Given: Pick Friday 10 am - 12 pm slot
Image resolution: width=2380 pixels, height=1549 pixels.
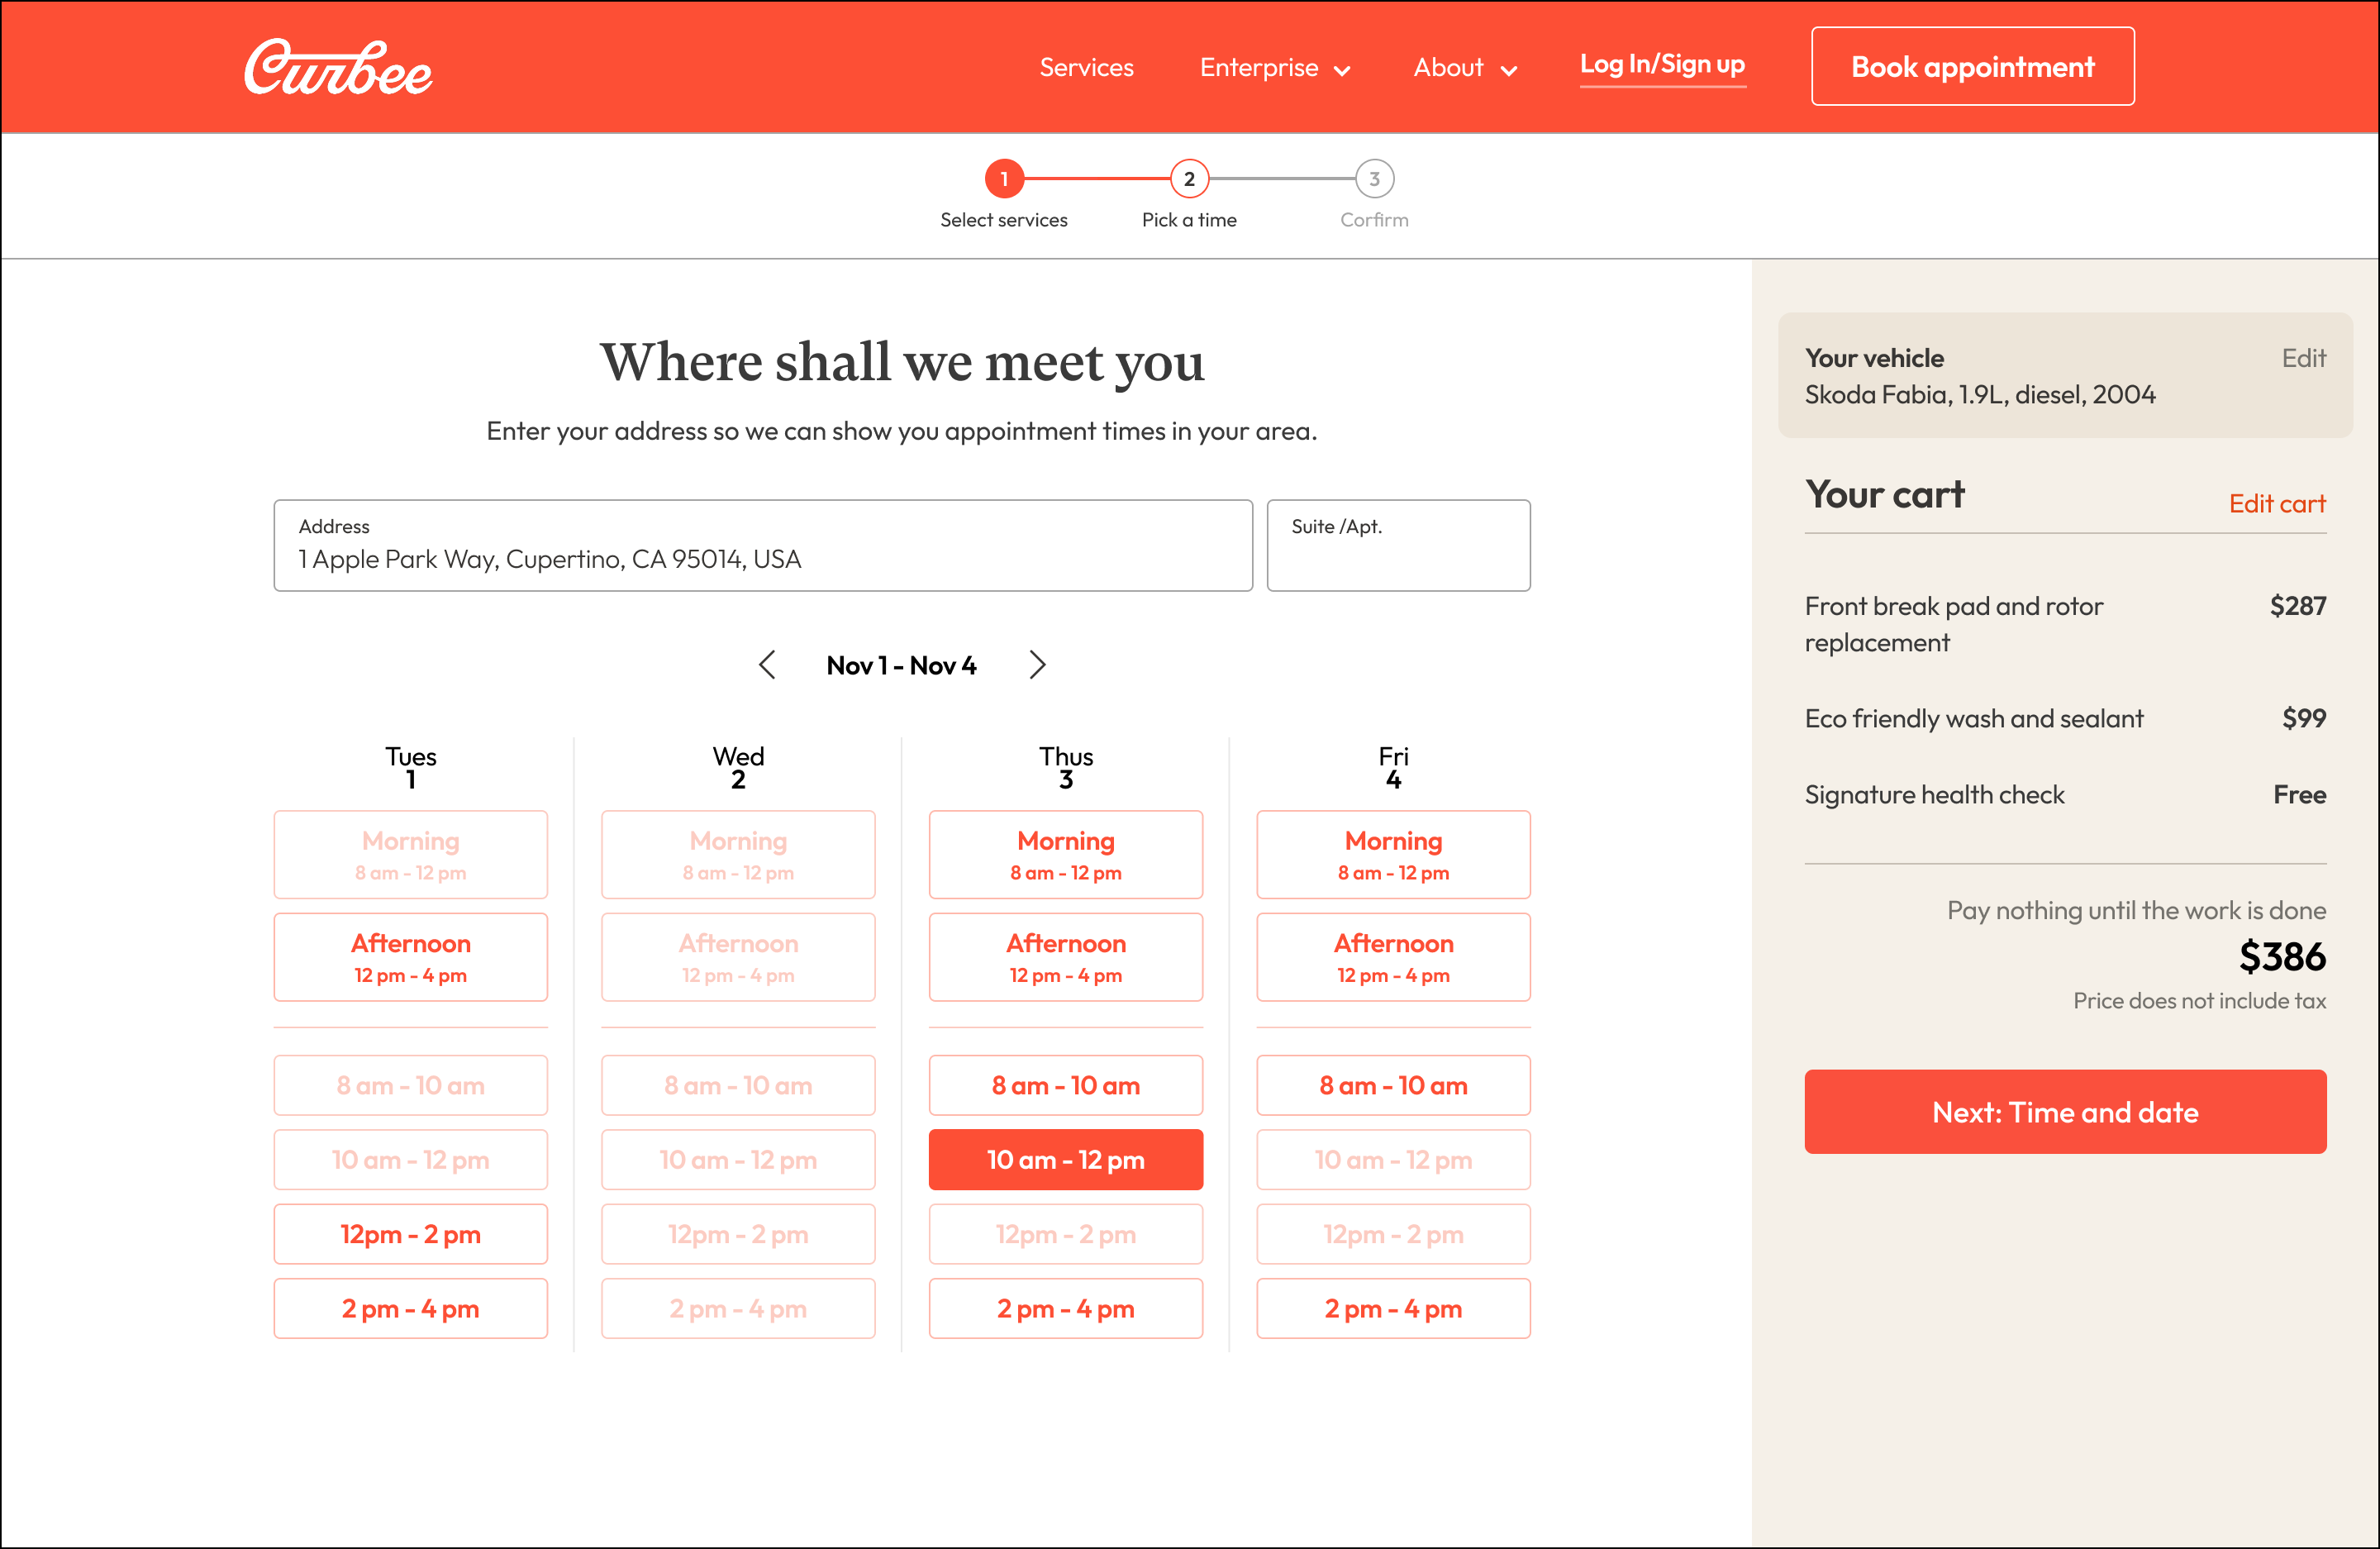Looking at the screenshot, I should tap(1393, 1160).
